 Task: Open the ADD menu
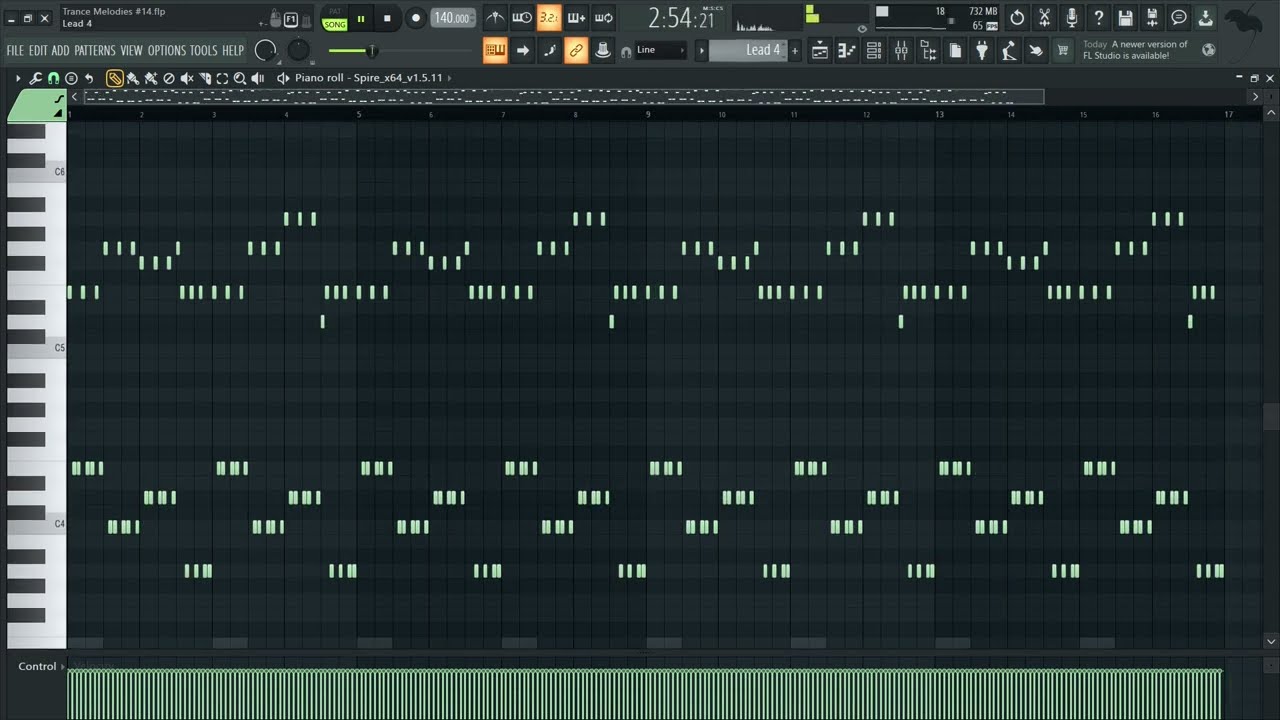[61, 50]
